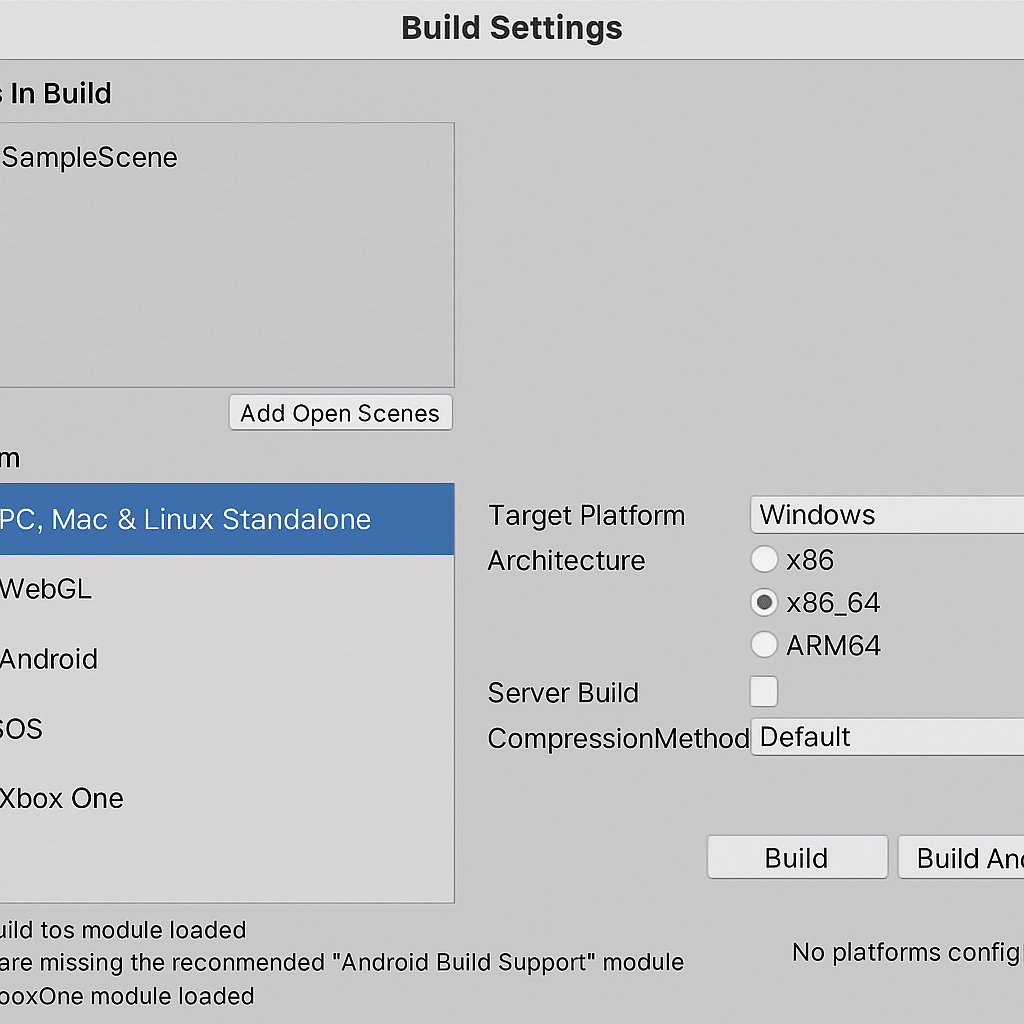Screen dimensions: 1024x1024
Task: Click the Build button
Action: coord(797,857)
